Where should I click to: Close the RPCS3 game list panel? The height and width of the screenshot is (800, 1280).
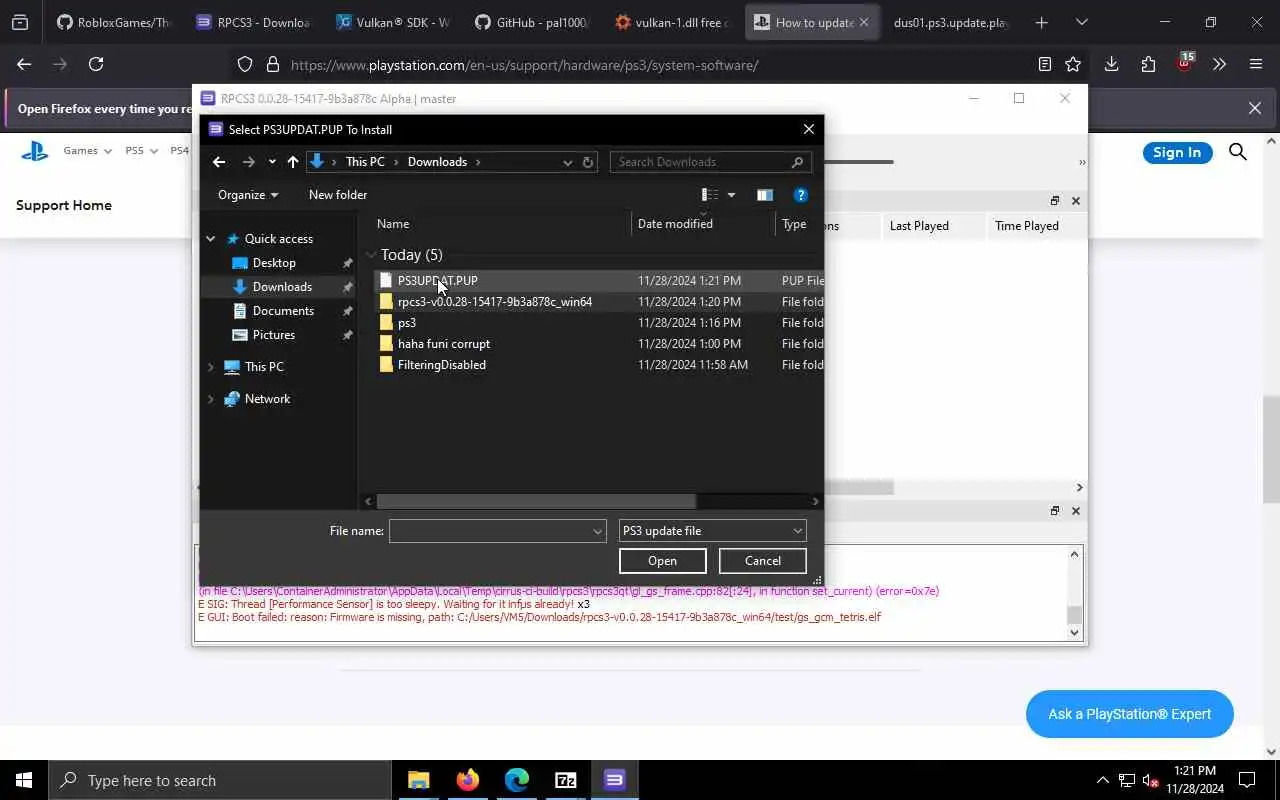point(1076,201)
